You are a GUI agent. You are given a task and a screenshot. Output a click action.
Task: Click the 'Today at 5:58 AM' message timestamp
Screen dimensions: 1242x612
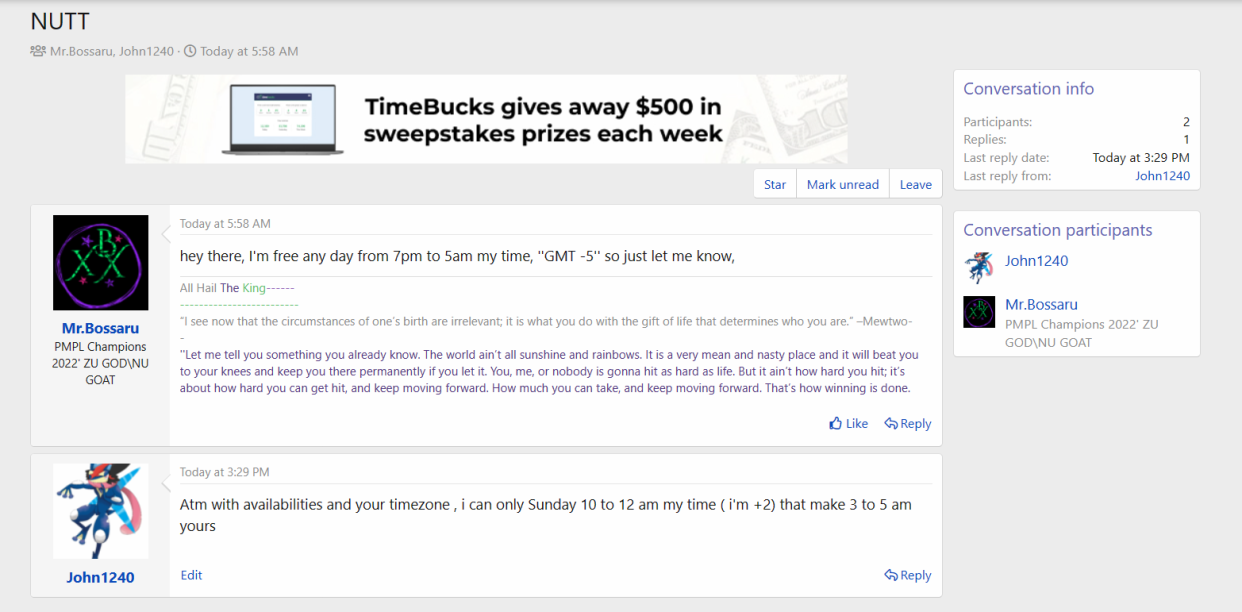click(225, 224)
